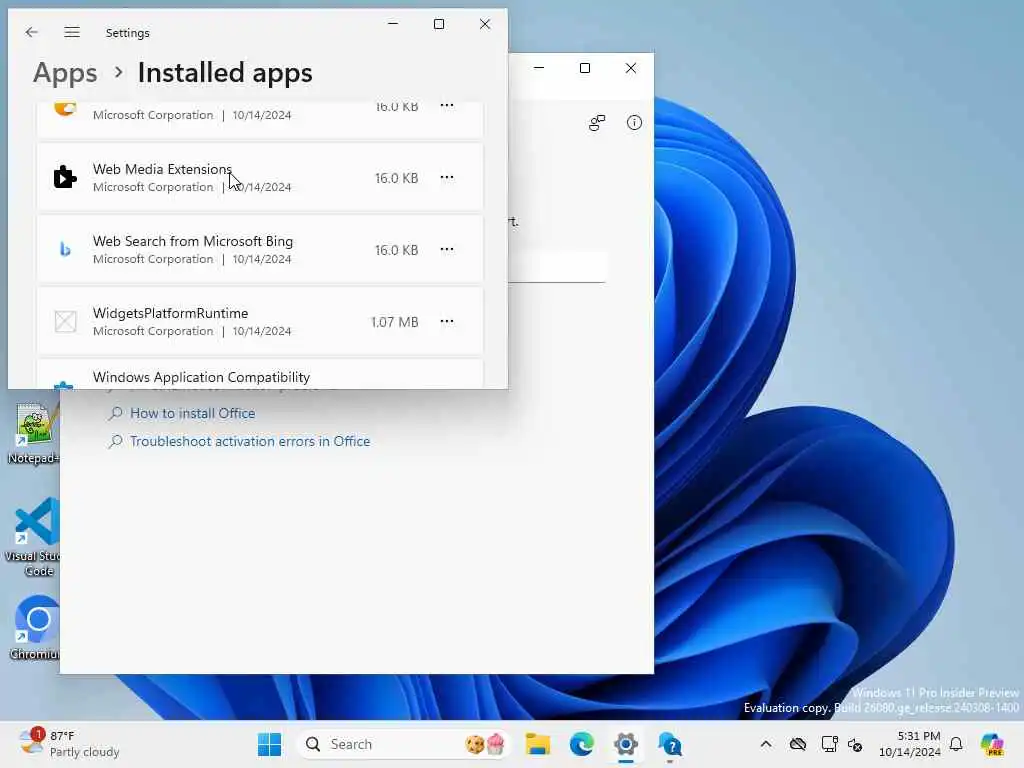Click the feedback icon in Get Help window
Screen dimensions: 1024x768
point(597,123)
